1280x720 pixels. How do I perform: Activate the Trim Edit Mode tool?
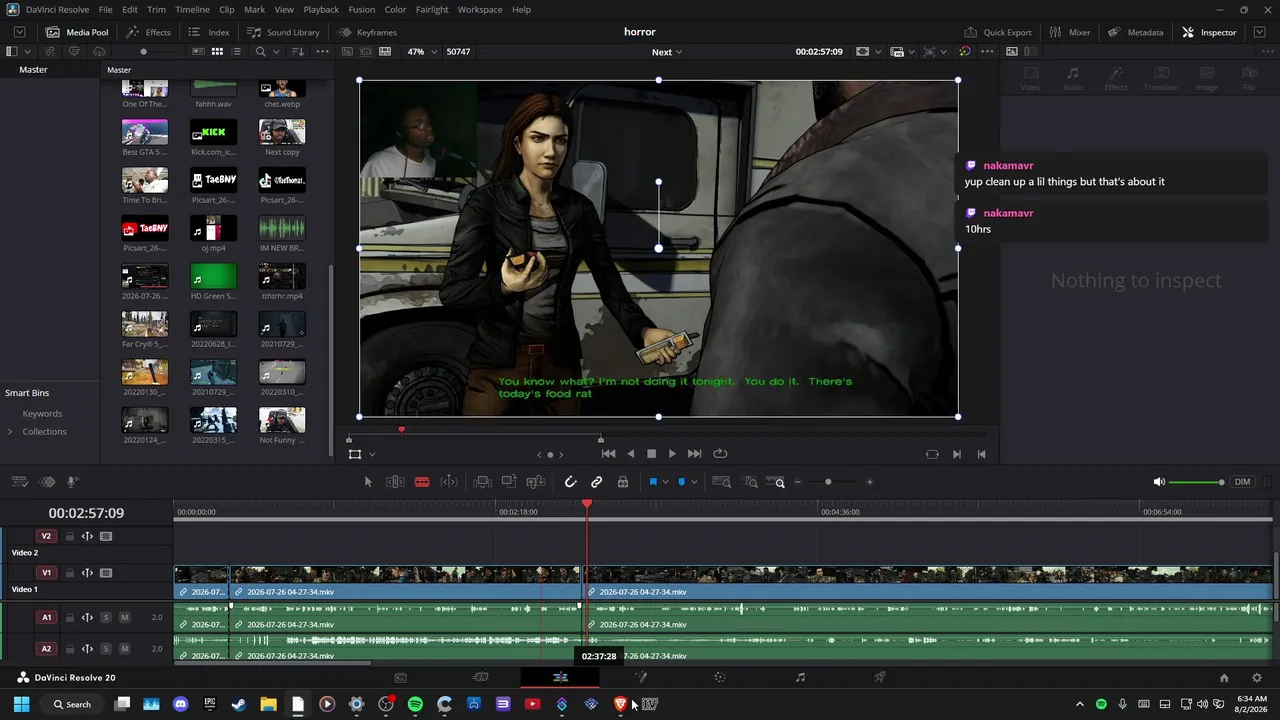tap(395, 482)
